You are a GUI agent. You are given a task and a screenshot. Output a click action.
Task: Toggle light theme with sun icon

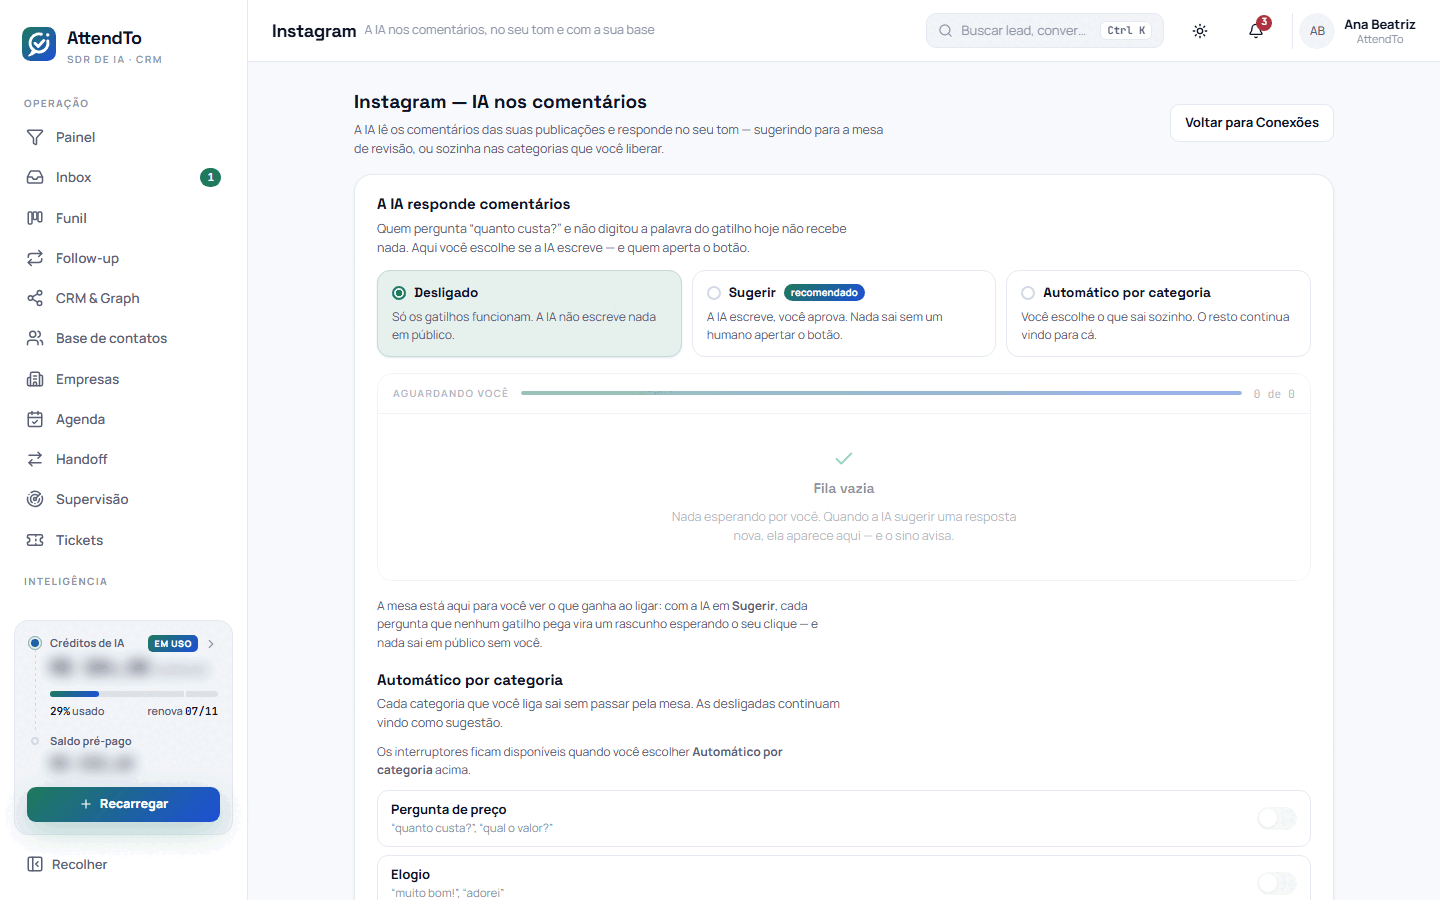(x=1200, y=31)
